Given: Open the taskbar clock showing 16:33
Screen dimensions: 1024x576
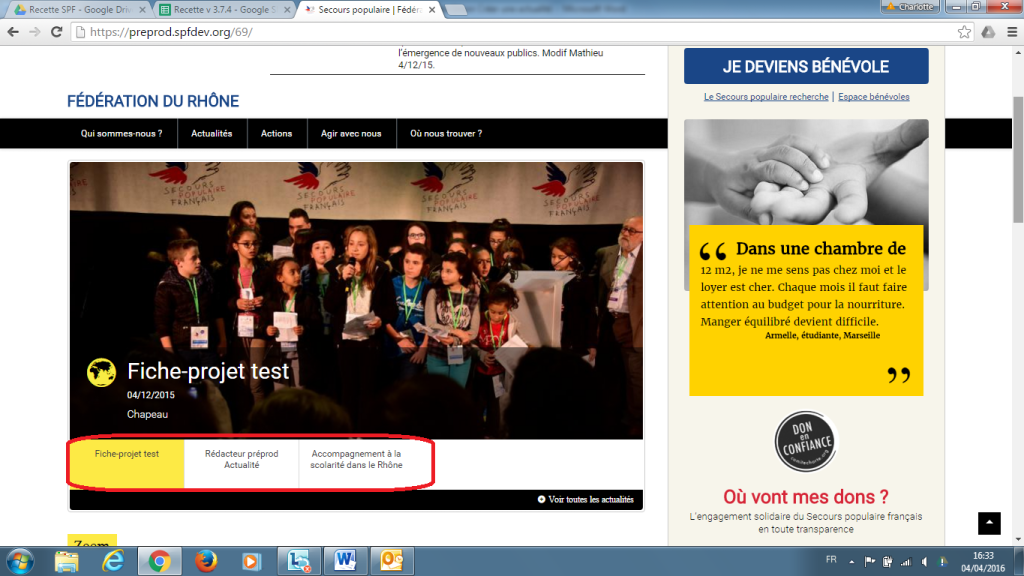Looking at the screenshot, I should click(x=983, y=562).
